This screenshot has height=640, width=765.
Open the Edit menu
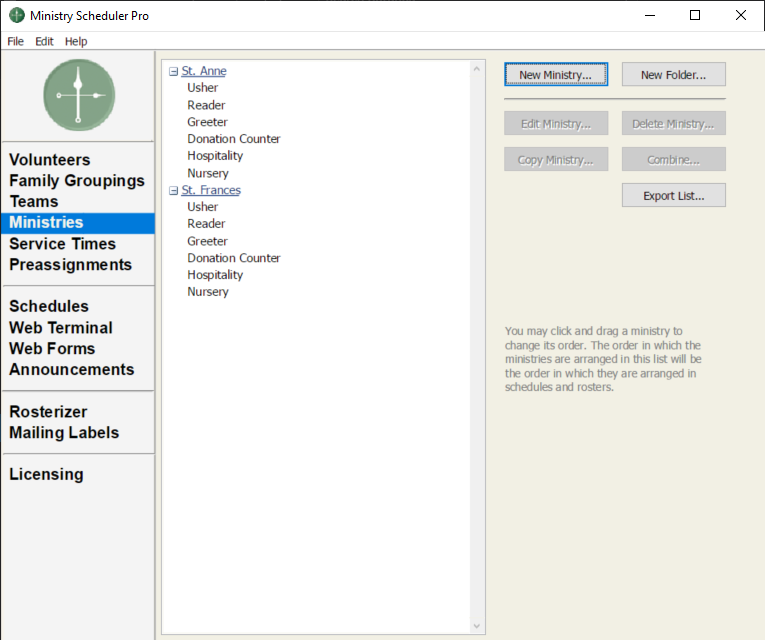44,41
